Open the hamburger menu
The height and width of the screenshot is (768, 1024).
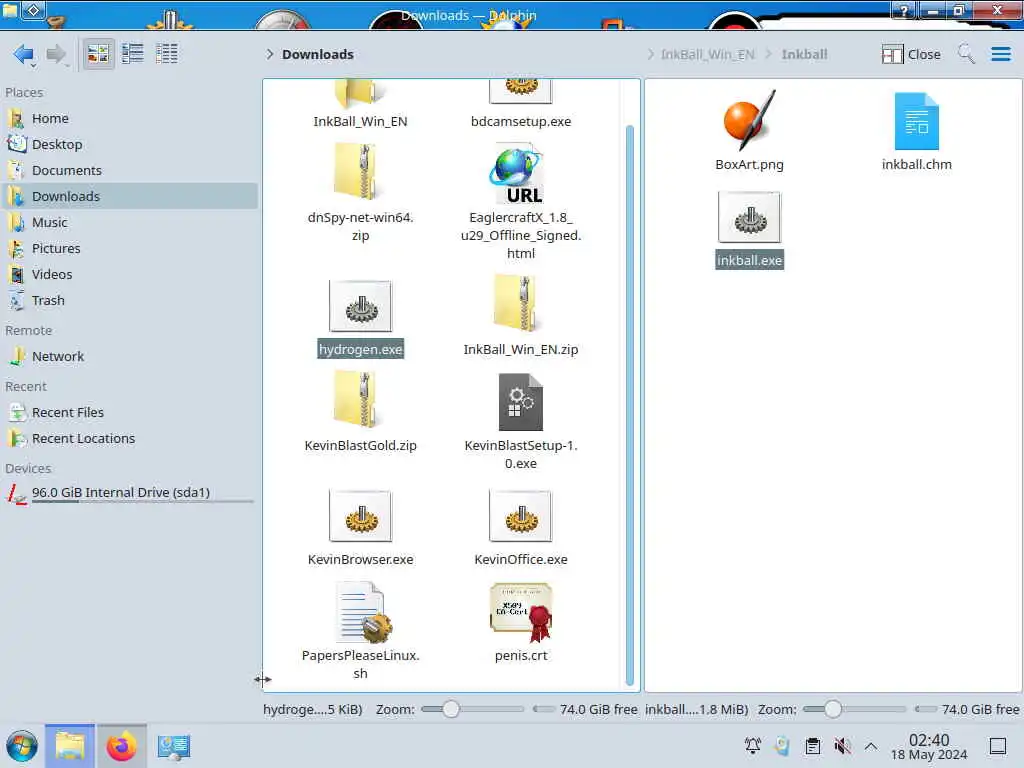click(x=1000, y=54)
